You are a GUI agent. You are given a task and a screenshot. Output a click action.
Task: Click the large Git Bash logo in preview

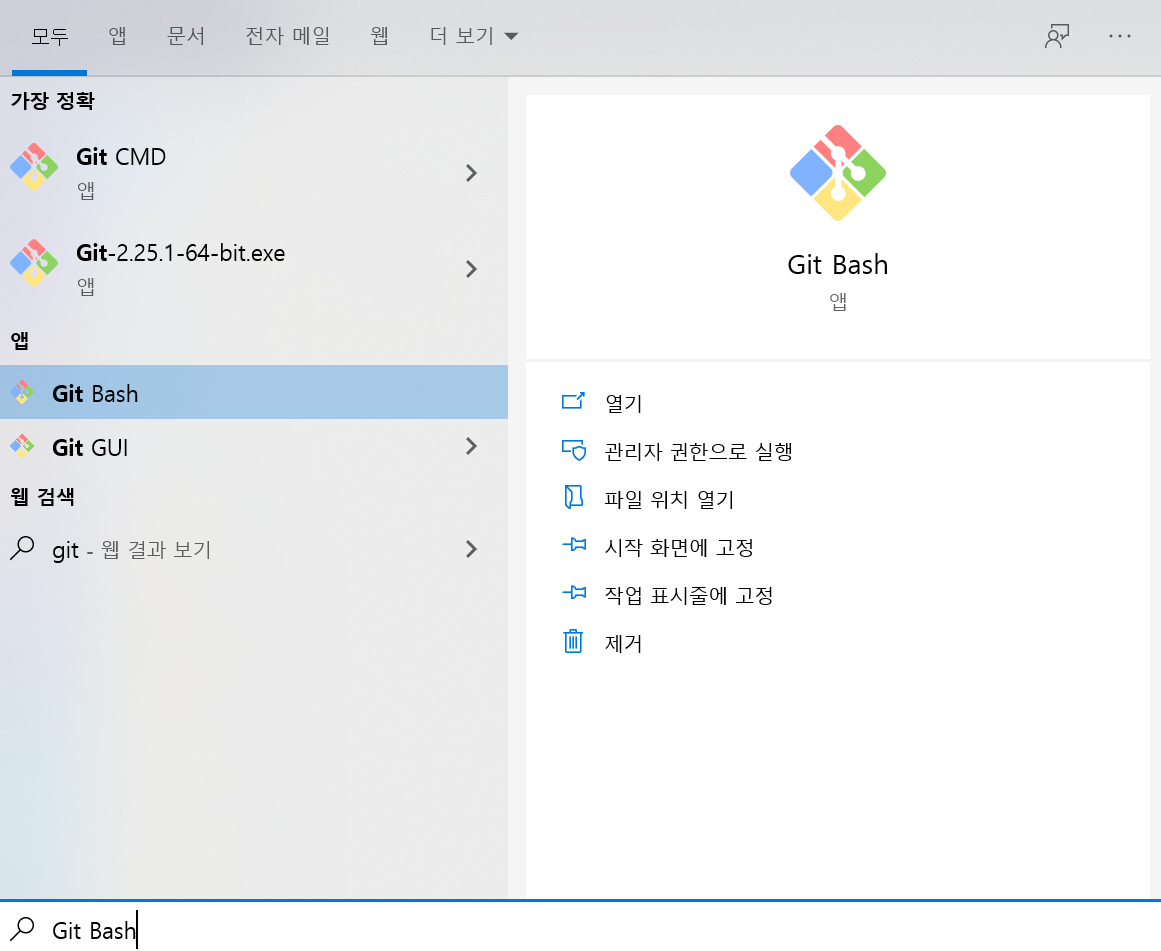click(x=837, y=173)
